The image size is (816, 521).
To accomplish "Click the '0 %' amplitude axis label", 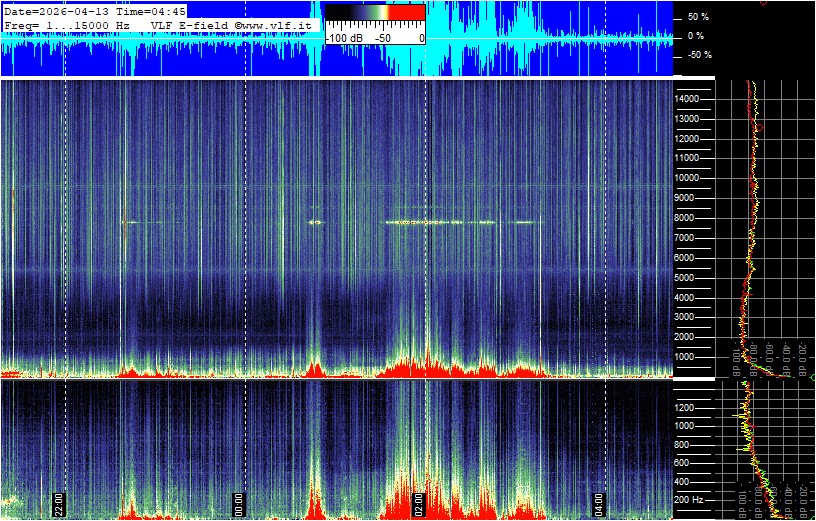I will pos(696,36).
